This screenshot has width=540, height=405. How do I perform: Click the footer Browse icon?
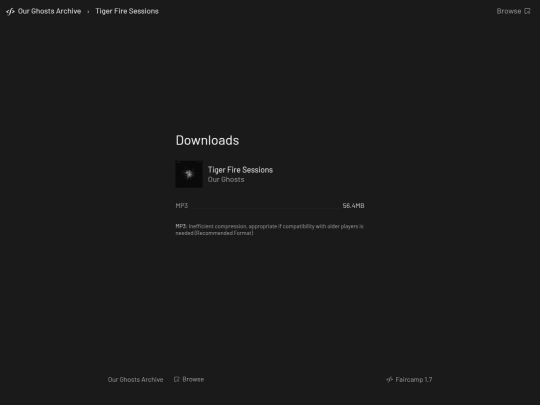177,380
